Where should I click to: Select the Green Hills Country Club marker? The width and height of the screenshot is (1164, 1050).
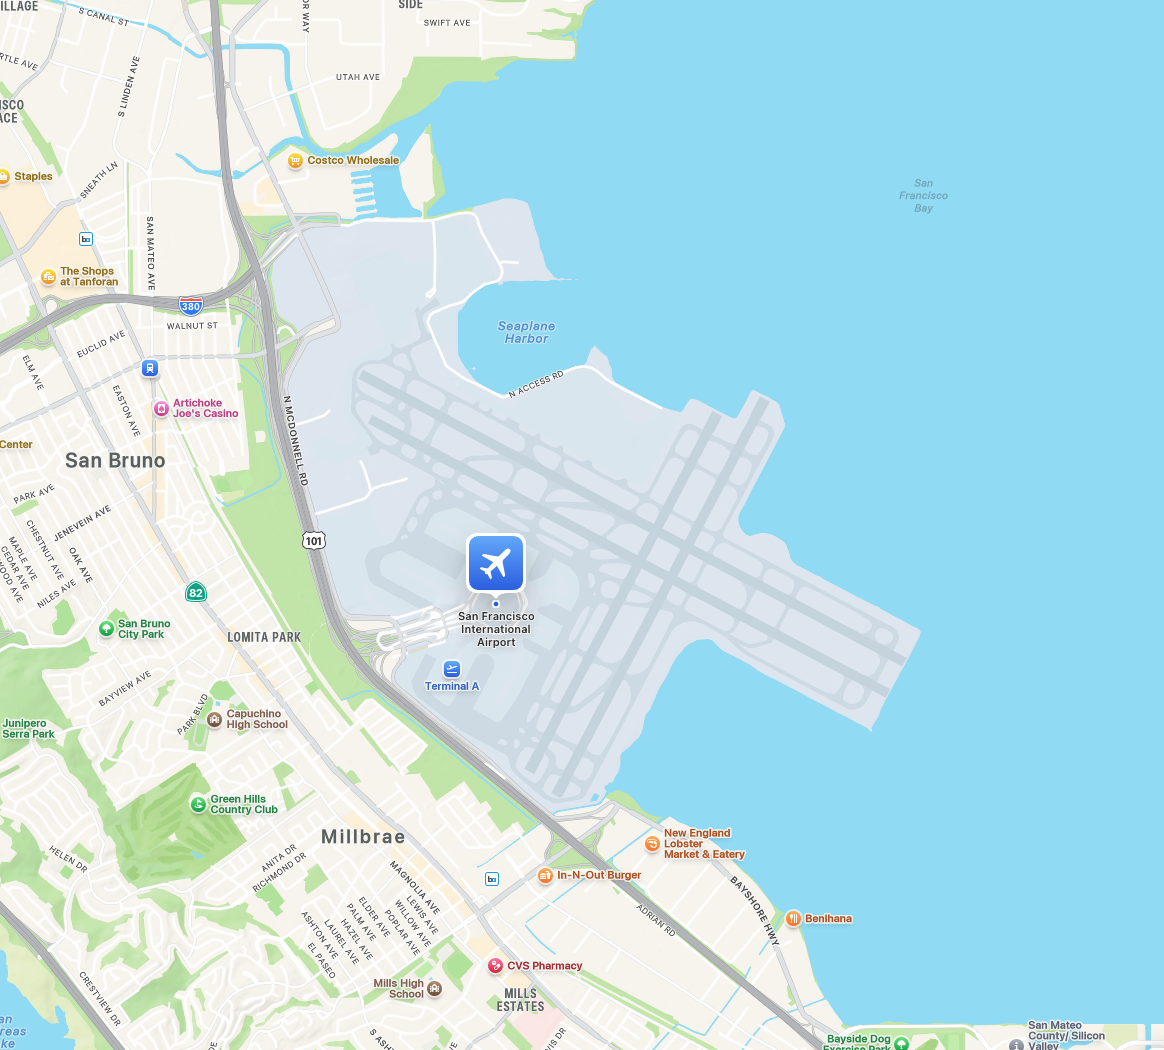pyautogui.click(x=198, y=804)
